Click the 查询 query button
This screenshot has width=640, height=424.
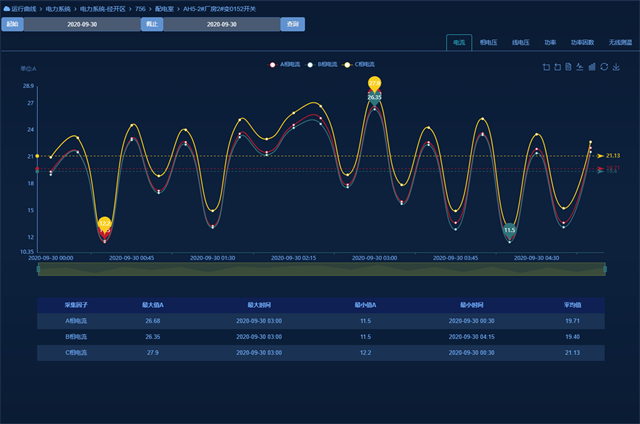pyautogui.click(x=292, y=24)
